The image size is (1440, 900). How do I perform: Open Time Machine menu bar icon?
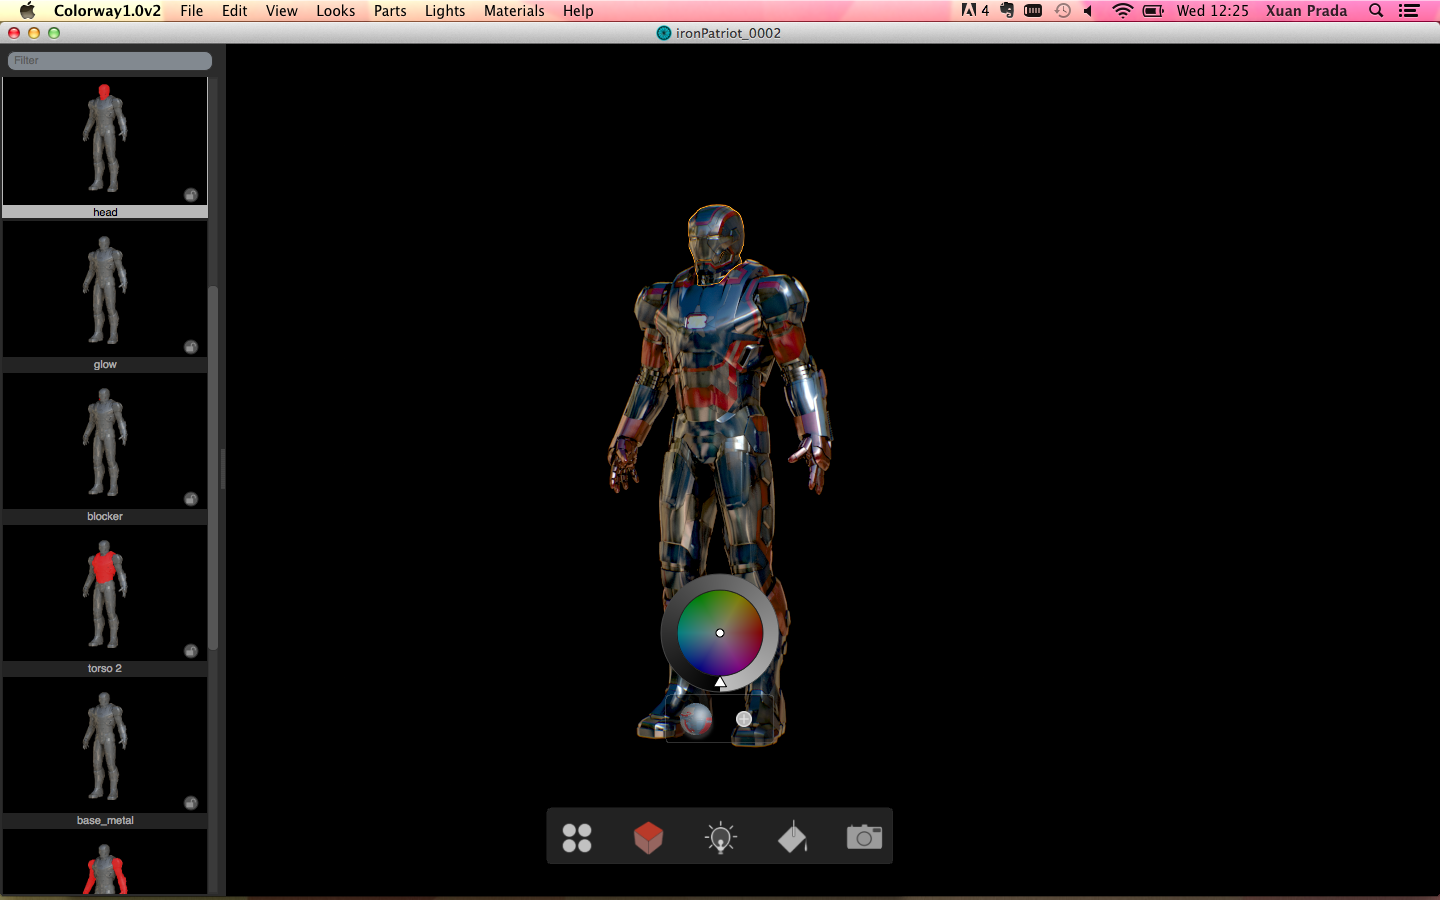pyautogui.click(x=1062, y=11)
